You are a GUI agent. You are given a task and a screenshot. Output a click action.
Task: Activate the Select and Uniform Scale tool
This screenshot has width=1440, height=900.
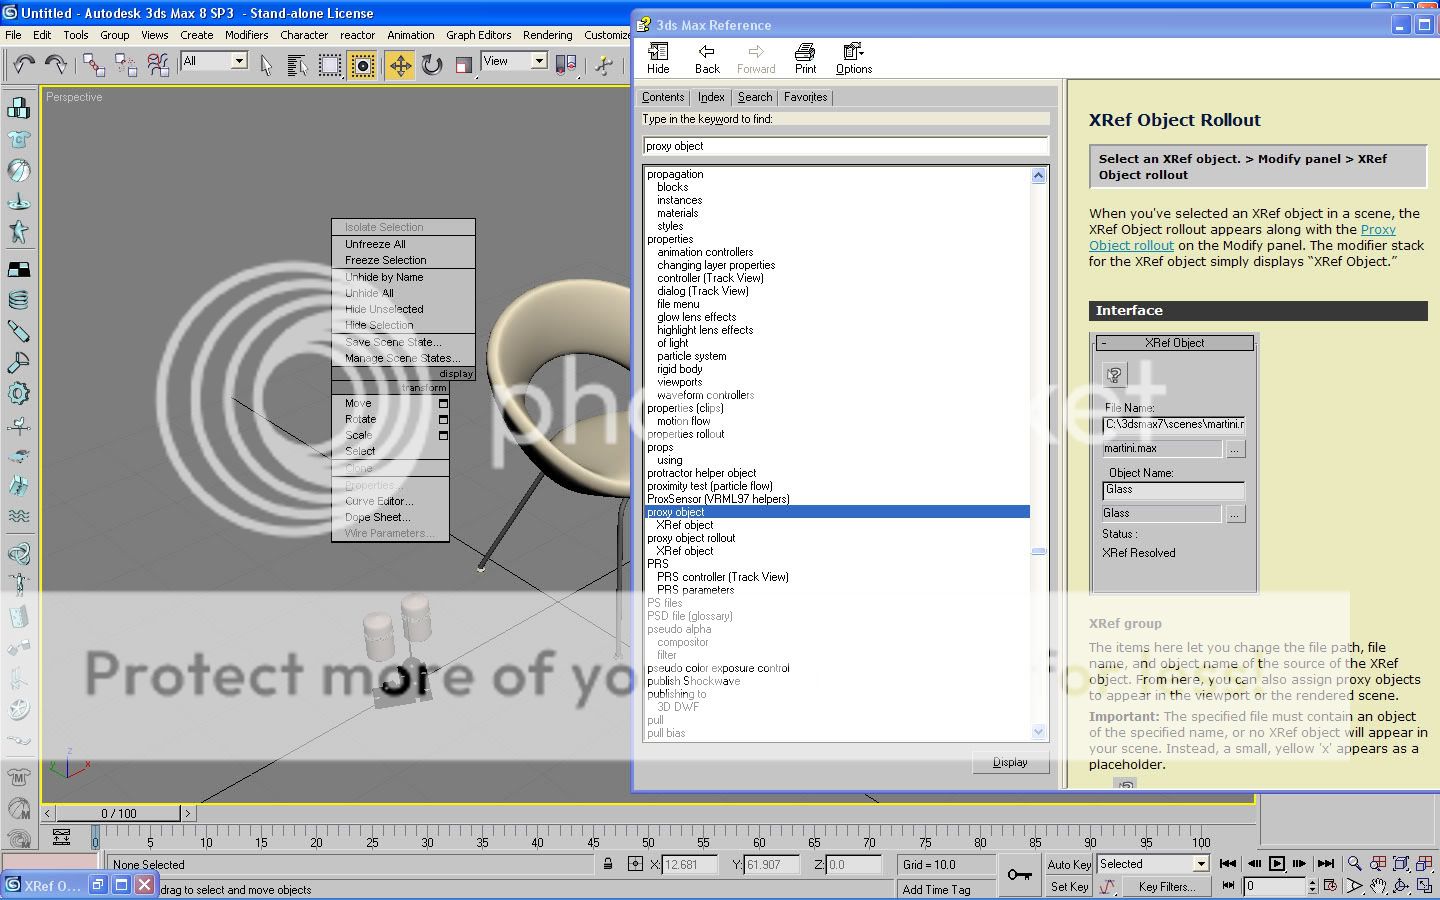pyautogui.click(x=464, y=65)
